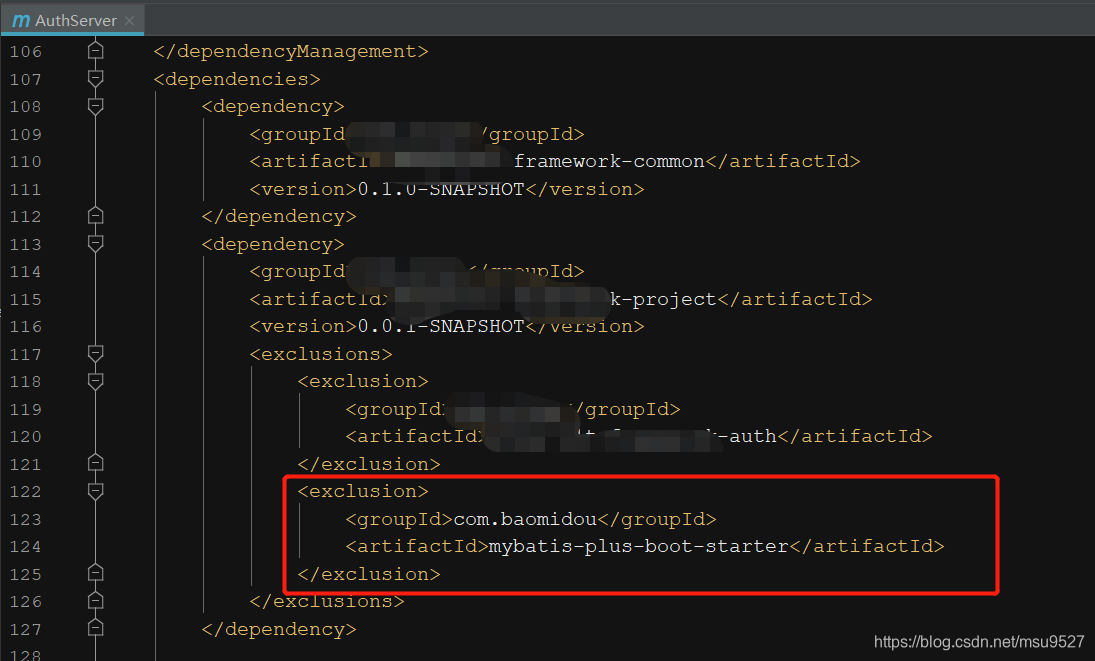
Task: Collapse the code fold on line 106
Action: point(95,51)
